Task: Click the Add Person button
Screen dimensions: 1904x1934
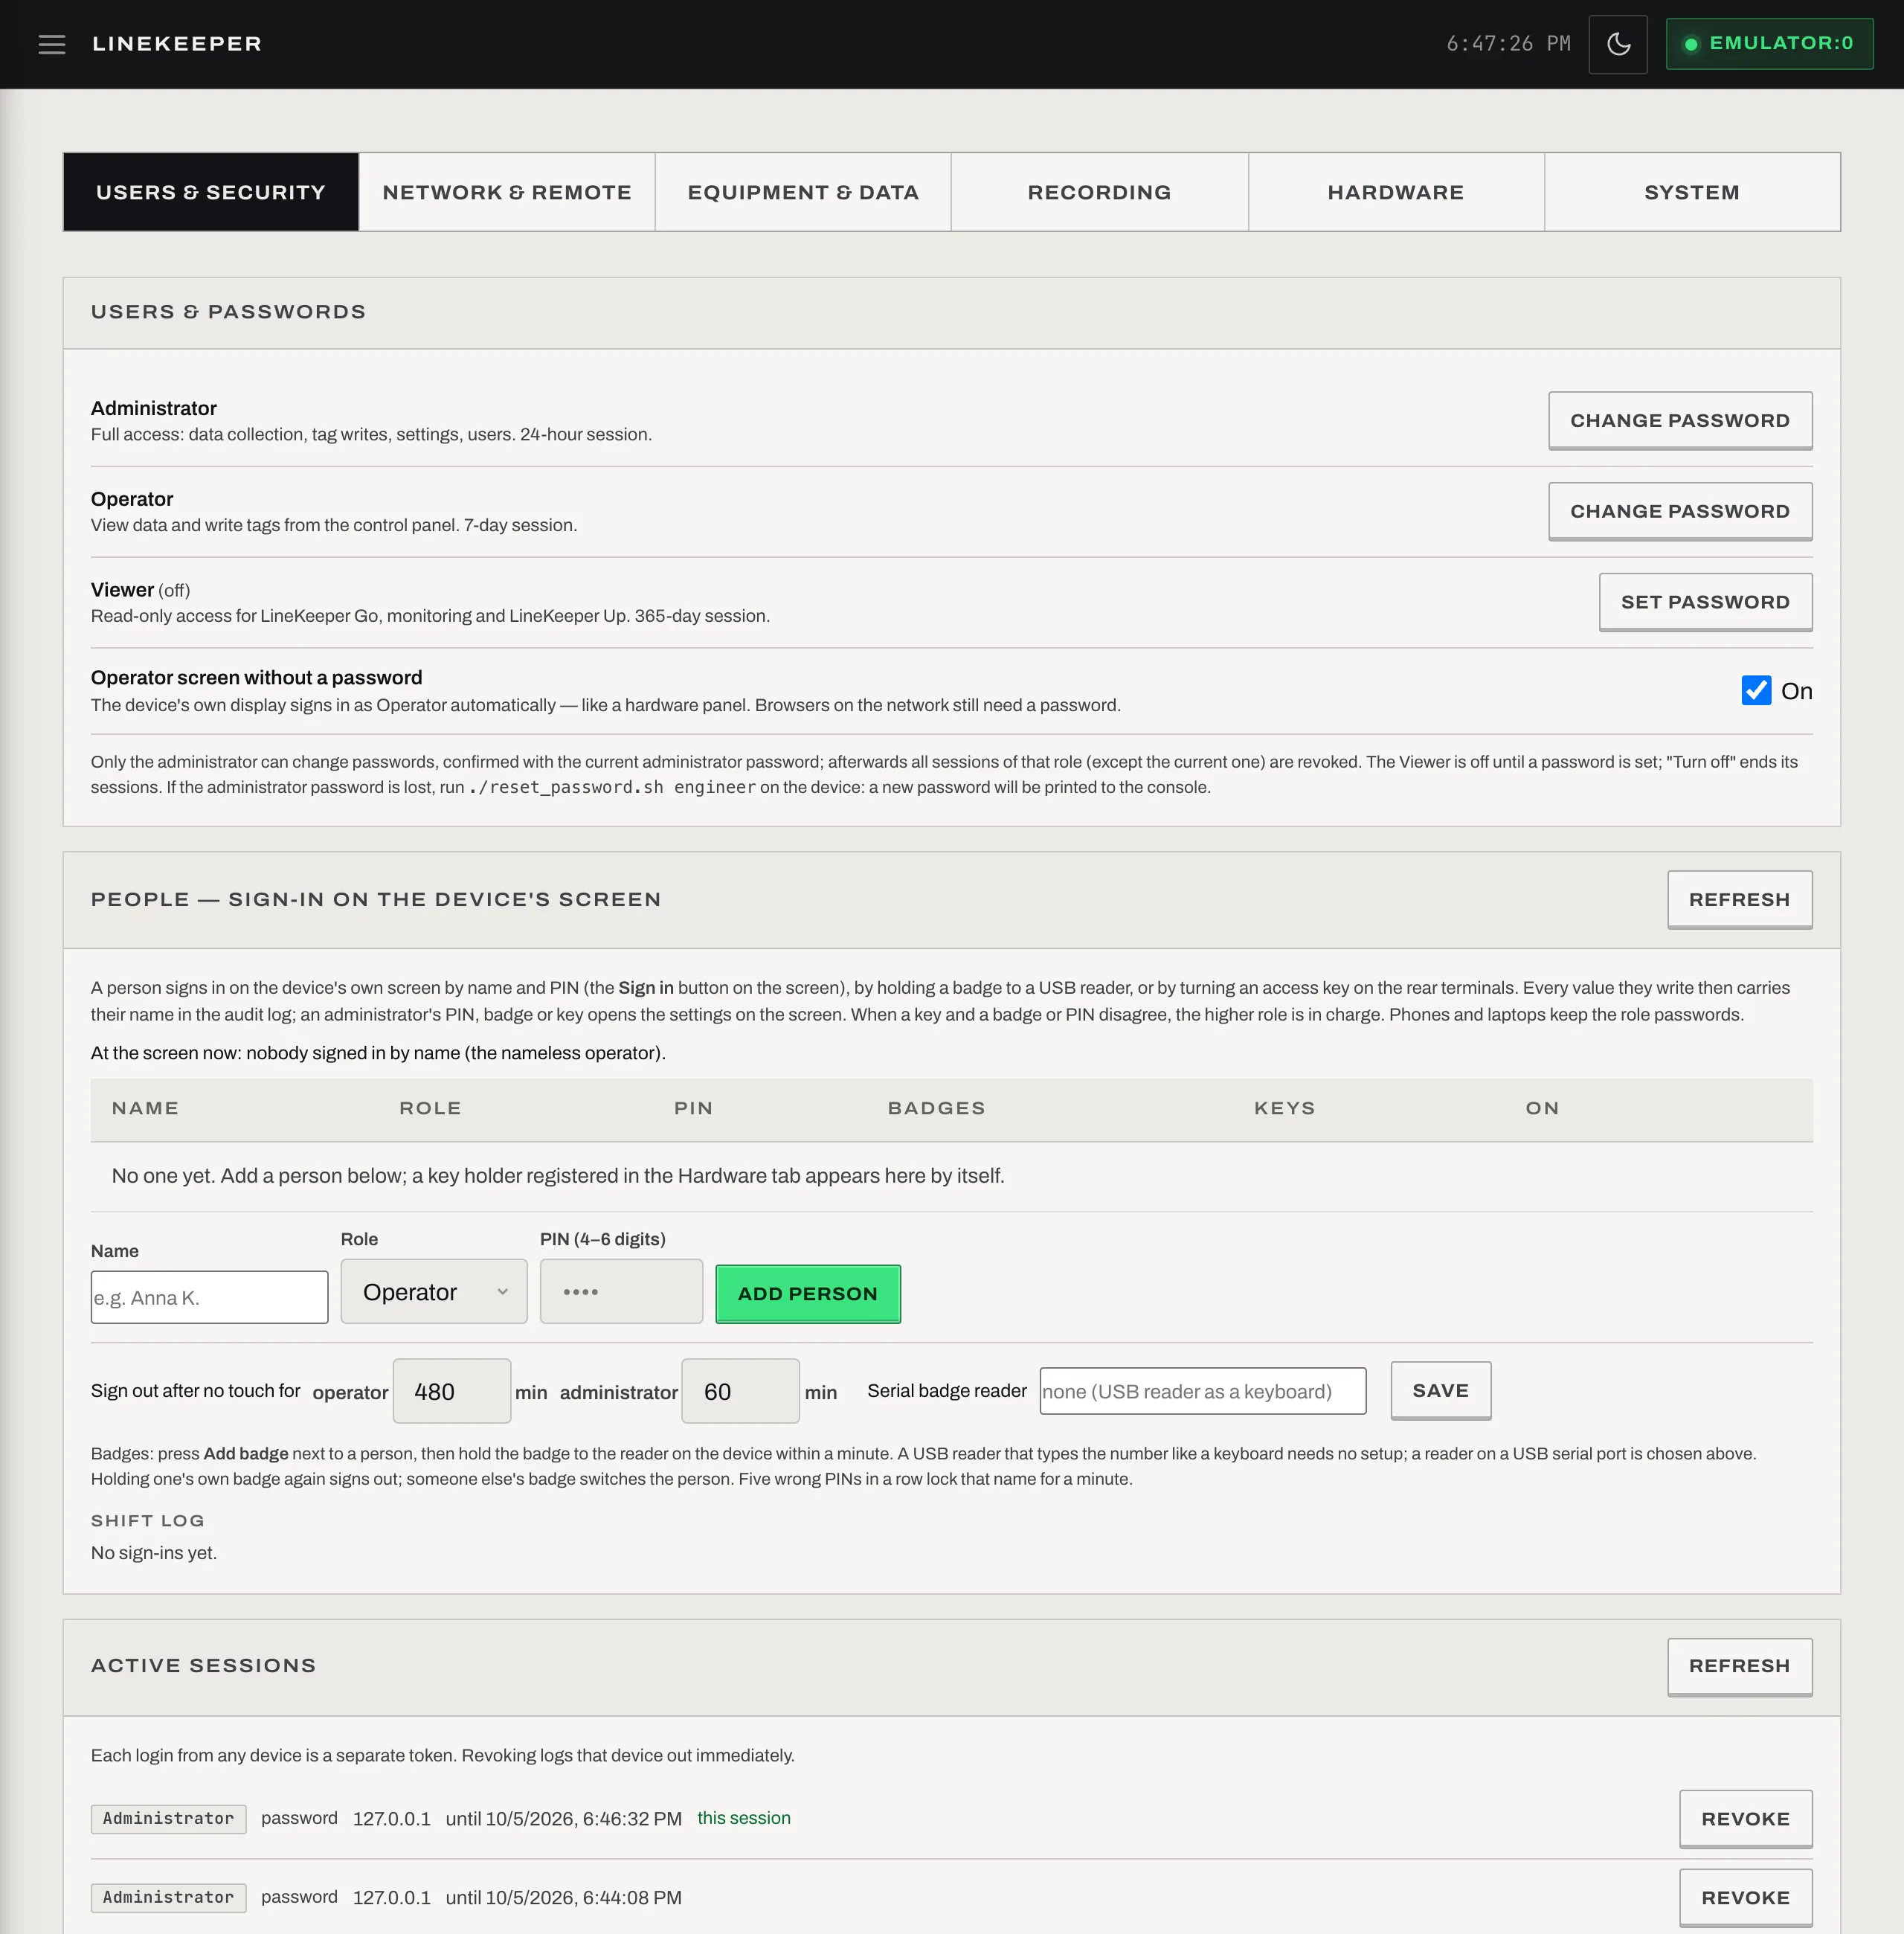Action: (x=808, y=1294)
